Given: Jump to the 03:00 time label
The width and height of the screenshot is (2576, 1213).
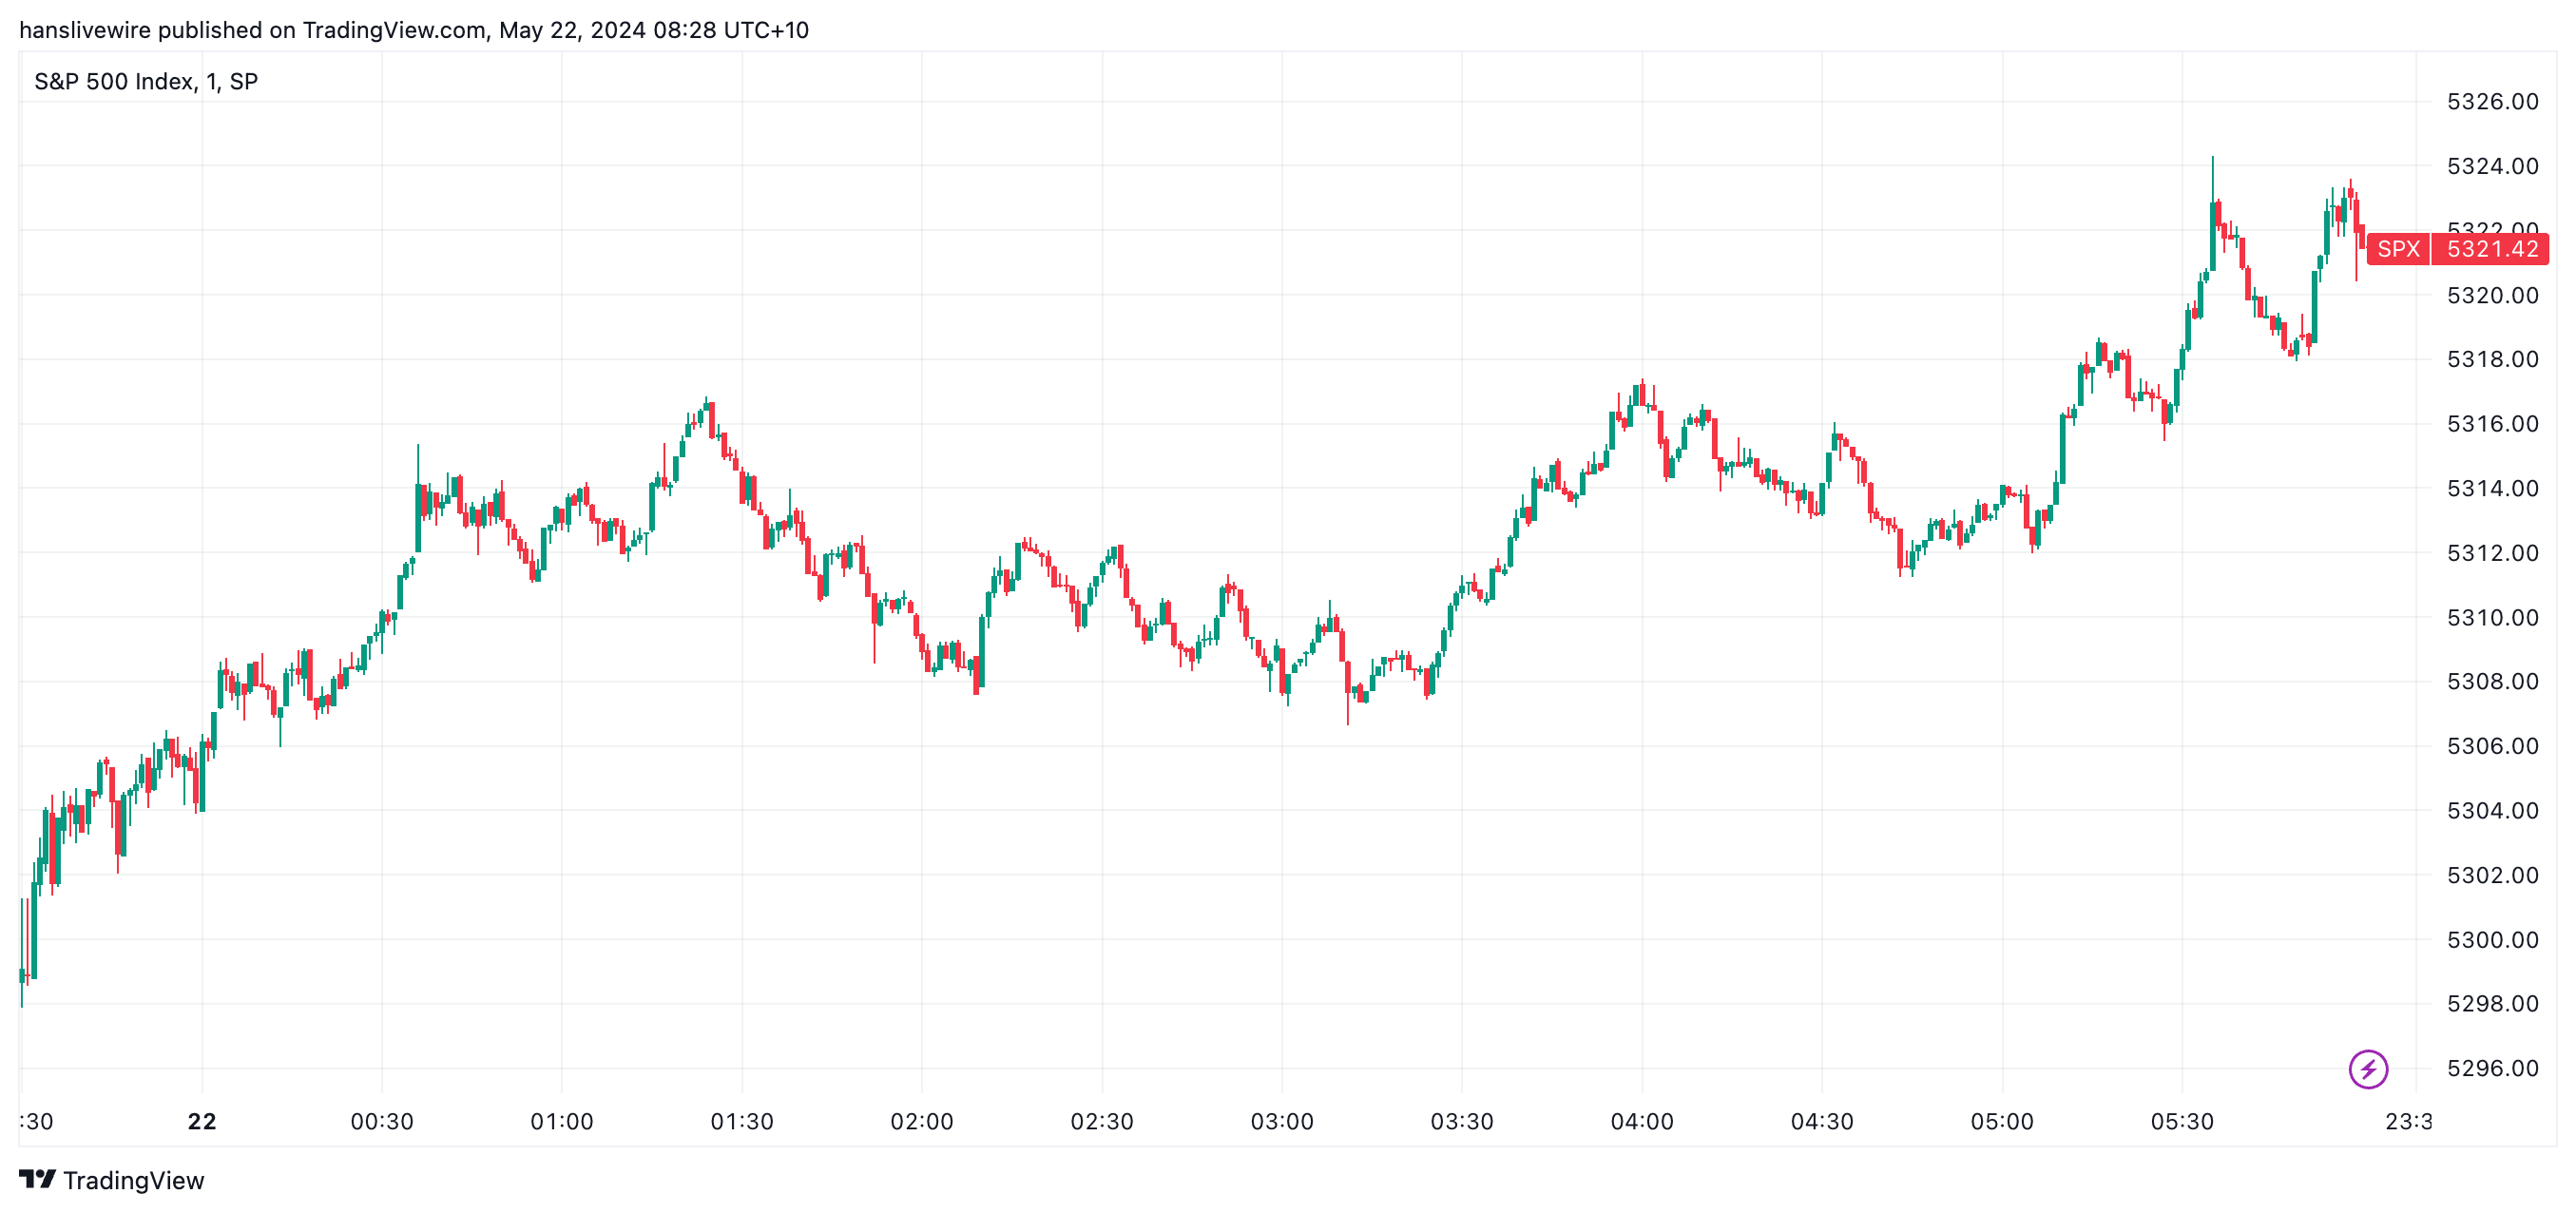Looking at the screenshot, I should click(1281, 1121).
